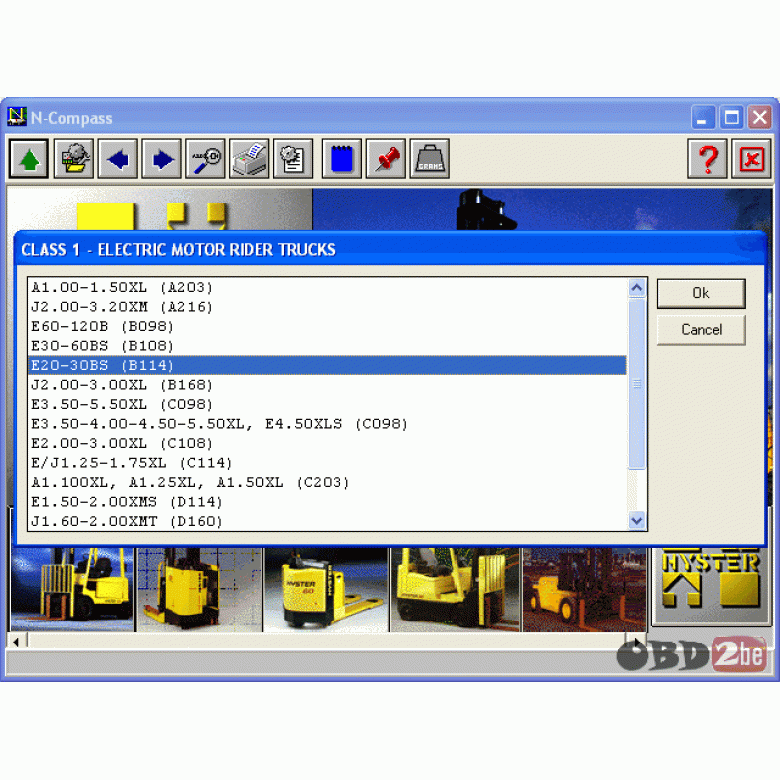
Task: Click the vertical scrollbar thumb in list
Action: 637,384
